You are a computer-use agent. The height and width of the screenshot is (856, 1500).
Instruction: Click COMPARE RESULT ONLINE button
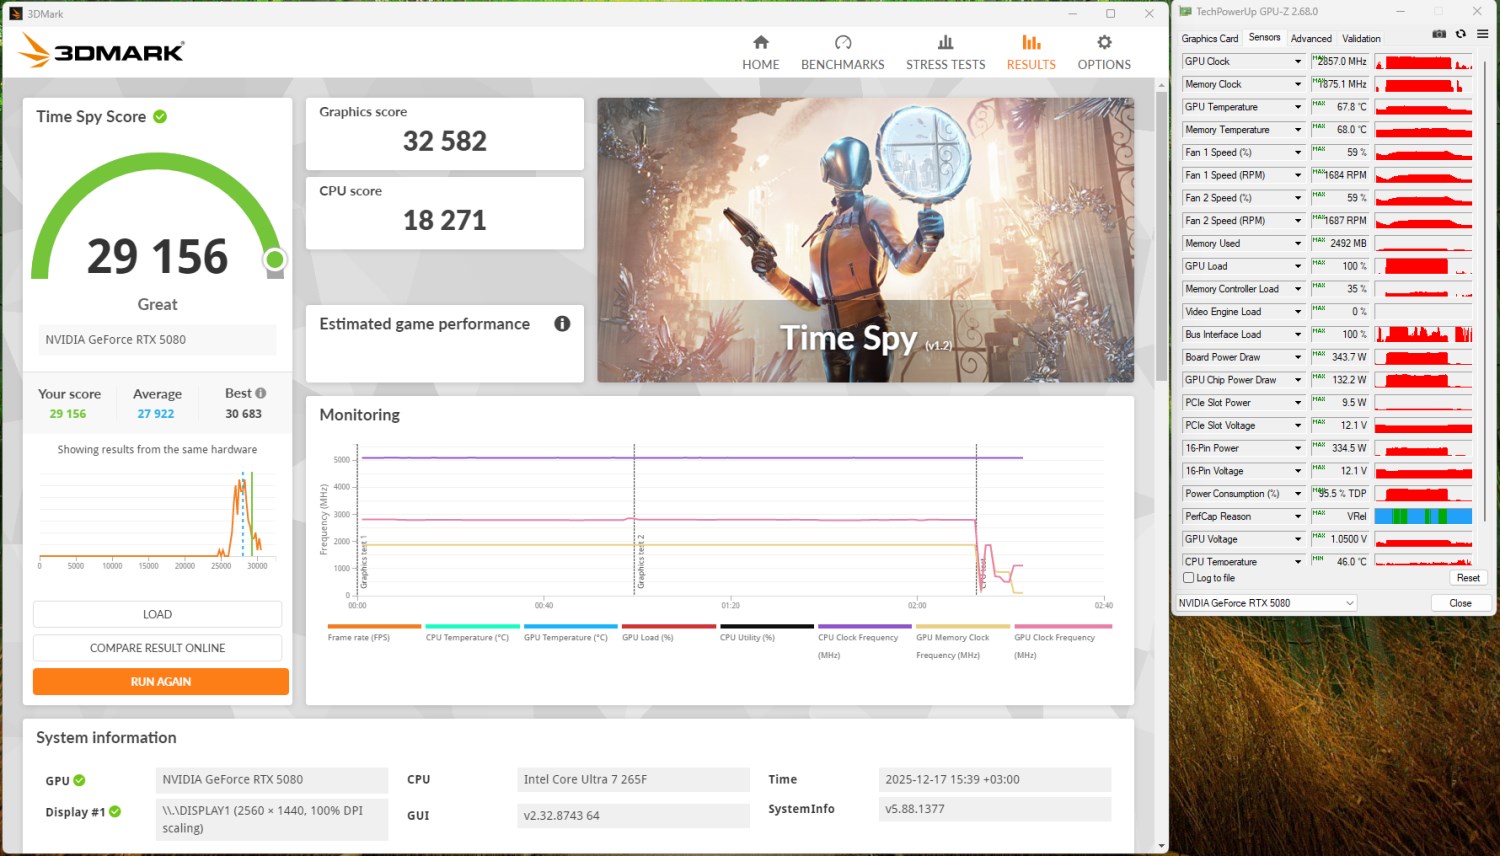[x=157, y=648]
